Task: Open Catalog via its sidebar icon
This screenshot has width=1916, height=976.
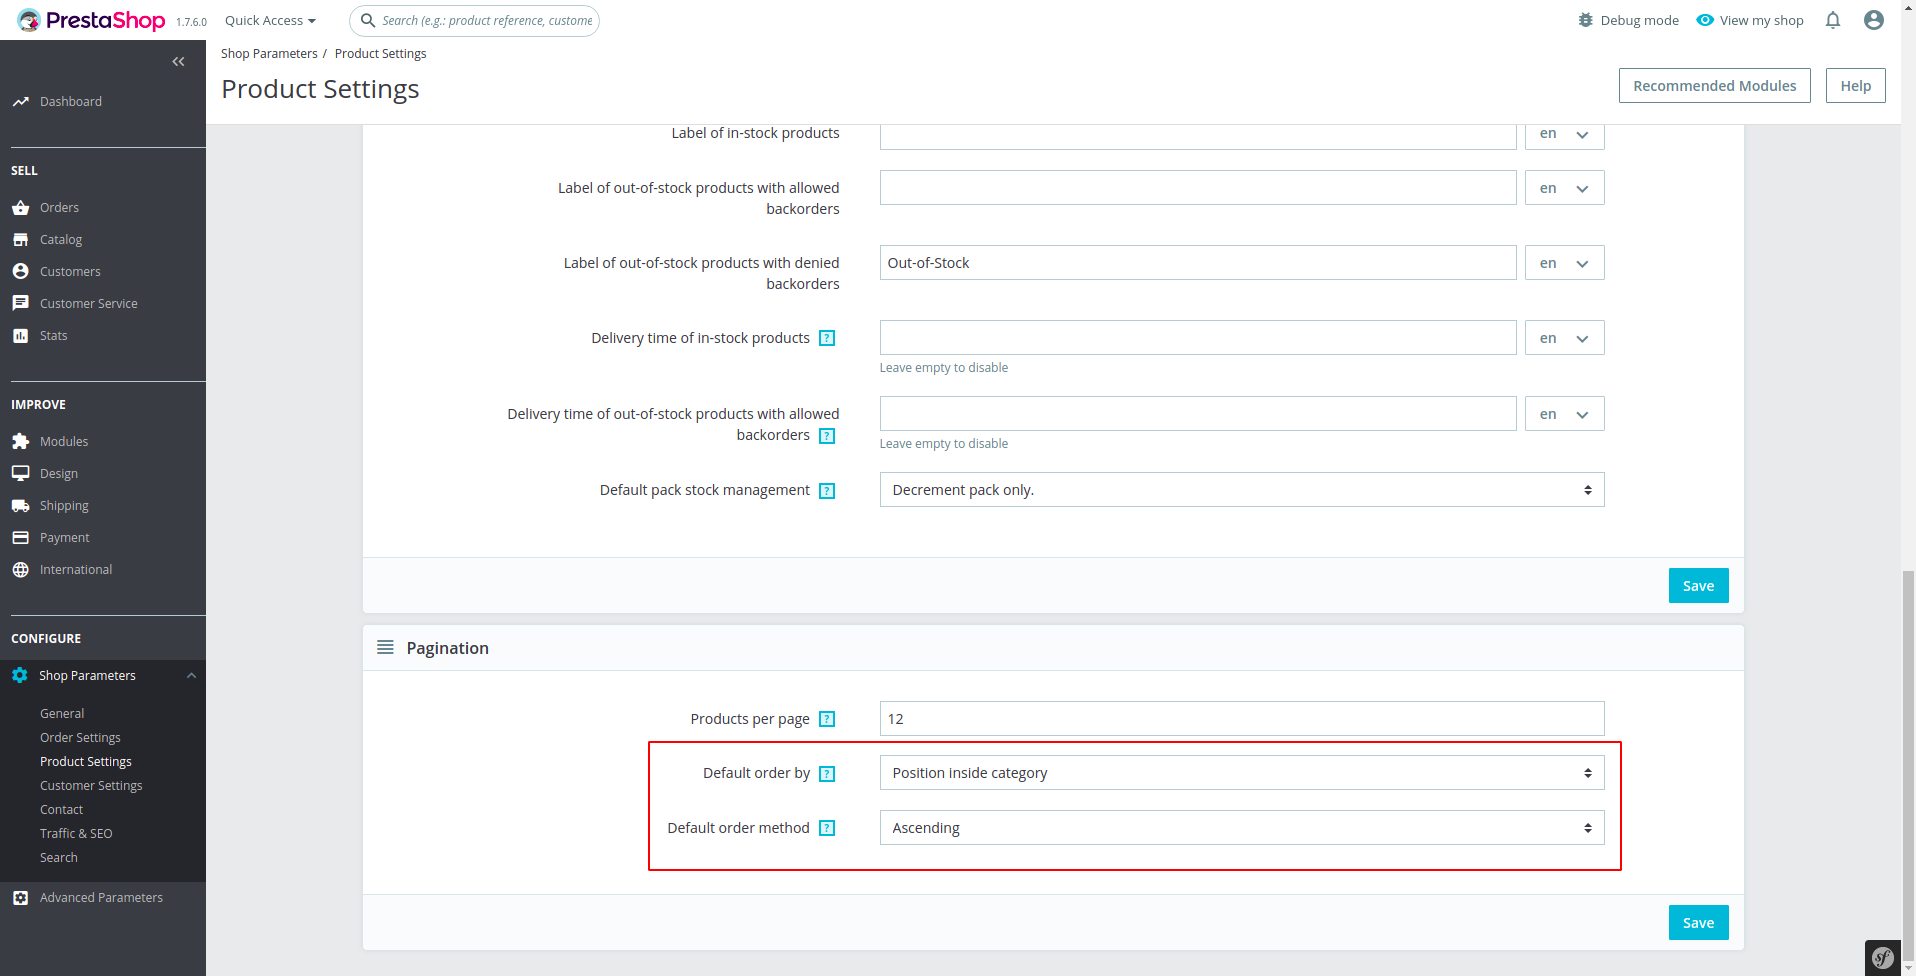Action: [21, 239]
